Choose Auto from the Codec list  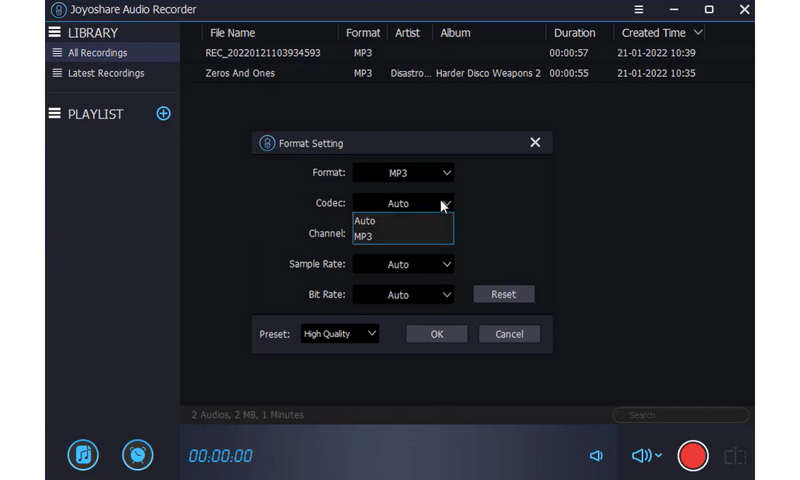point(403,221)
